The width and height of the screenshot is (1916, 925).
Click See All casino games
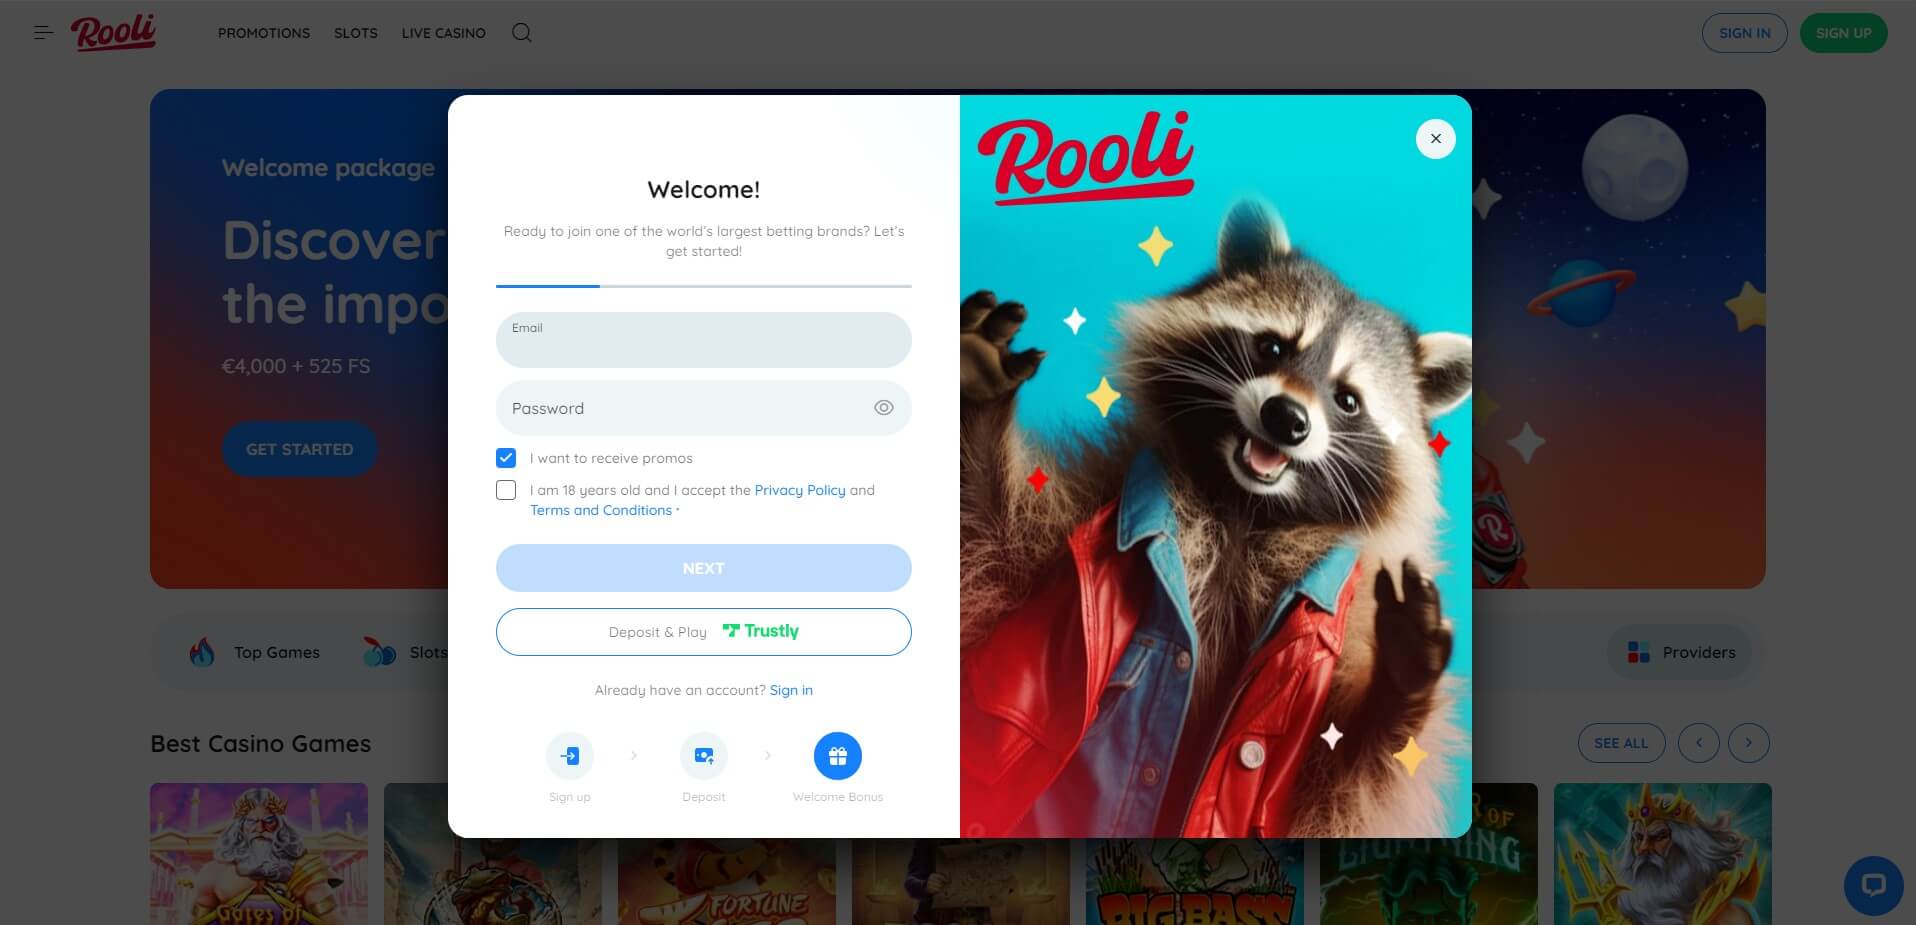(x=1621, y=743)
